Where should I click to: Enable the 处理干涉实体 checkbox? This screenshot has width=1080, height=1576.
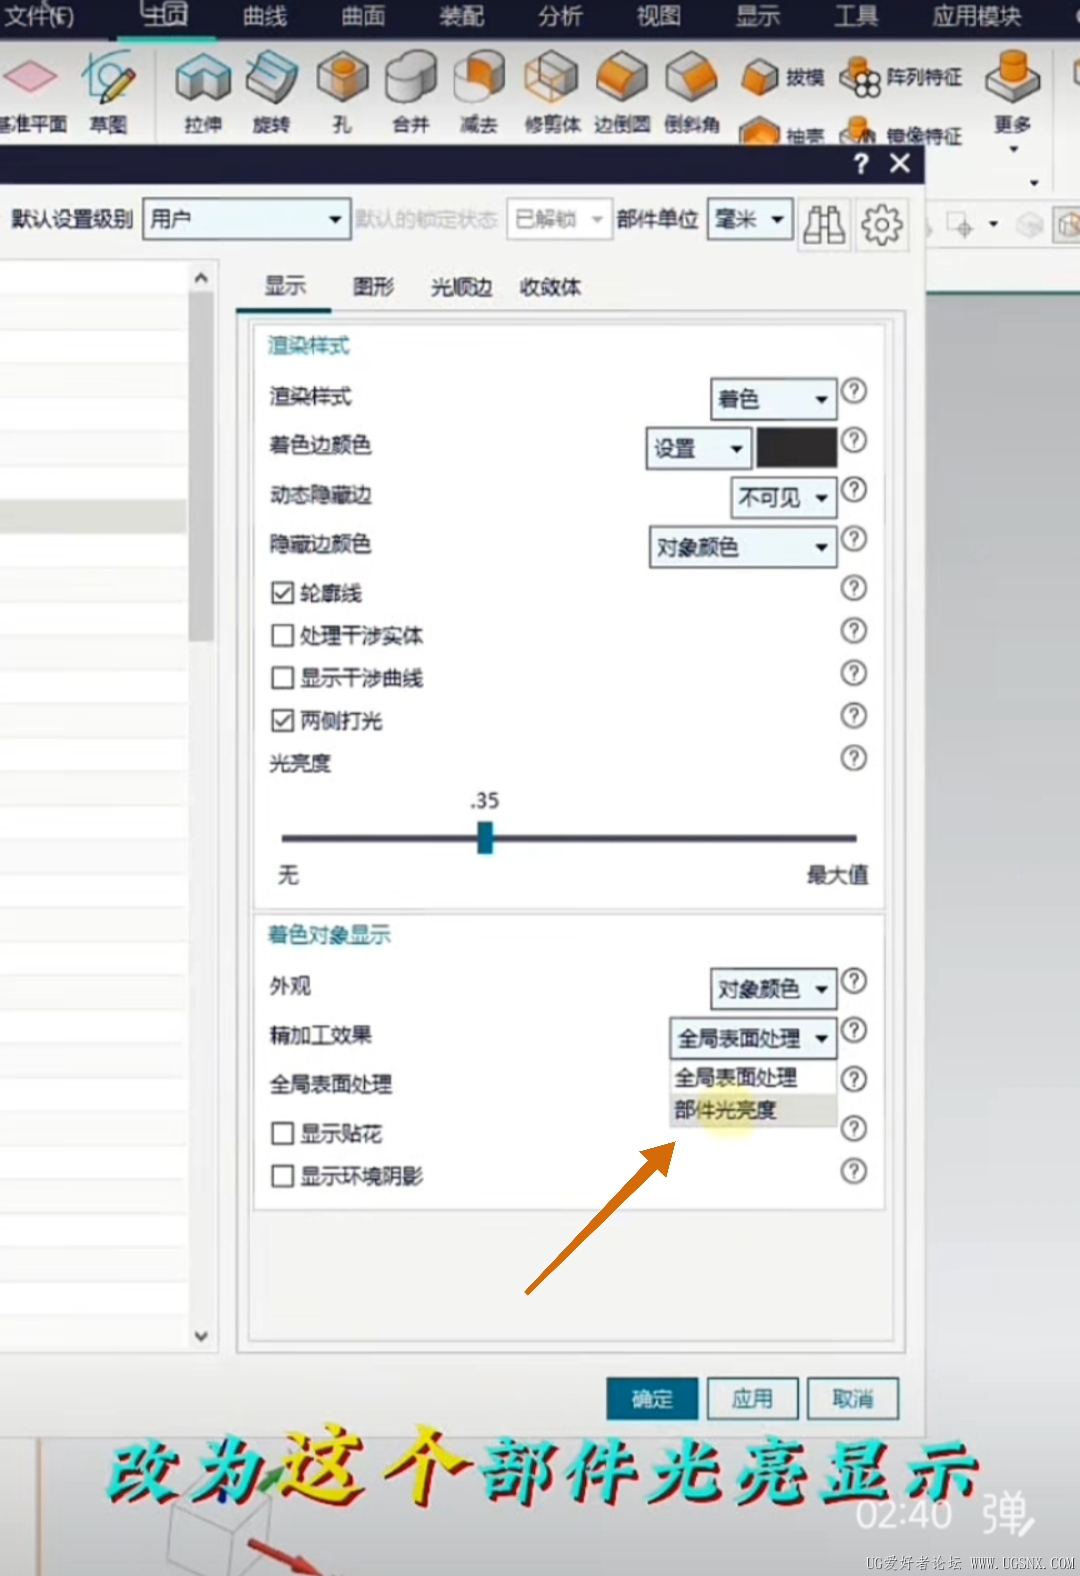tap(282, 636)
